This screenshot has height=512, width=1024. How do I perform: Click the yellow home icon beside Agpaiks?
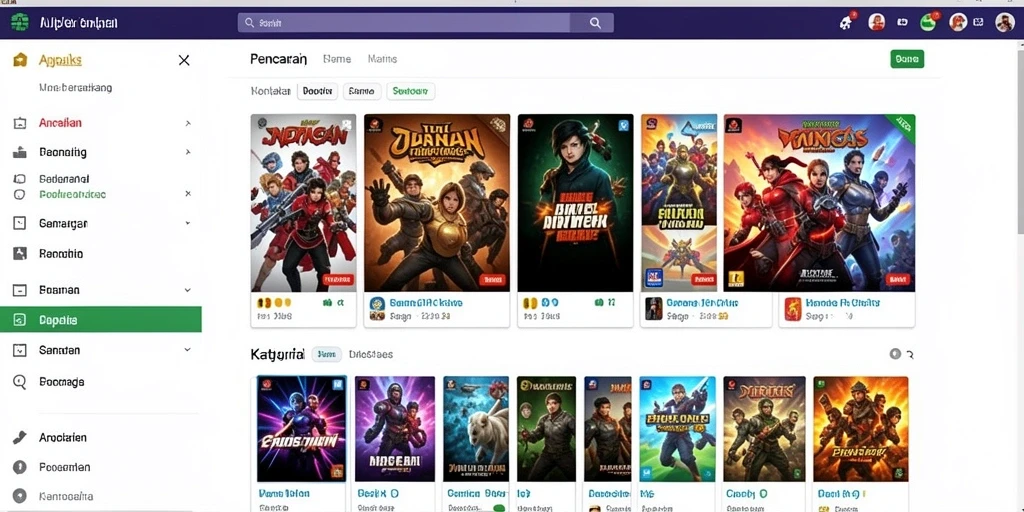(20, 60)
